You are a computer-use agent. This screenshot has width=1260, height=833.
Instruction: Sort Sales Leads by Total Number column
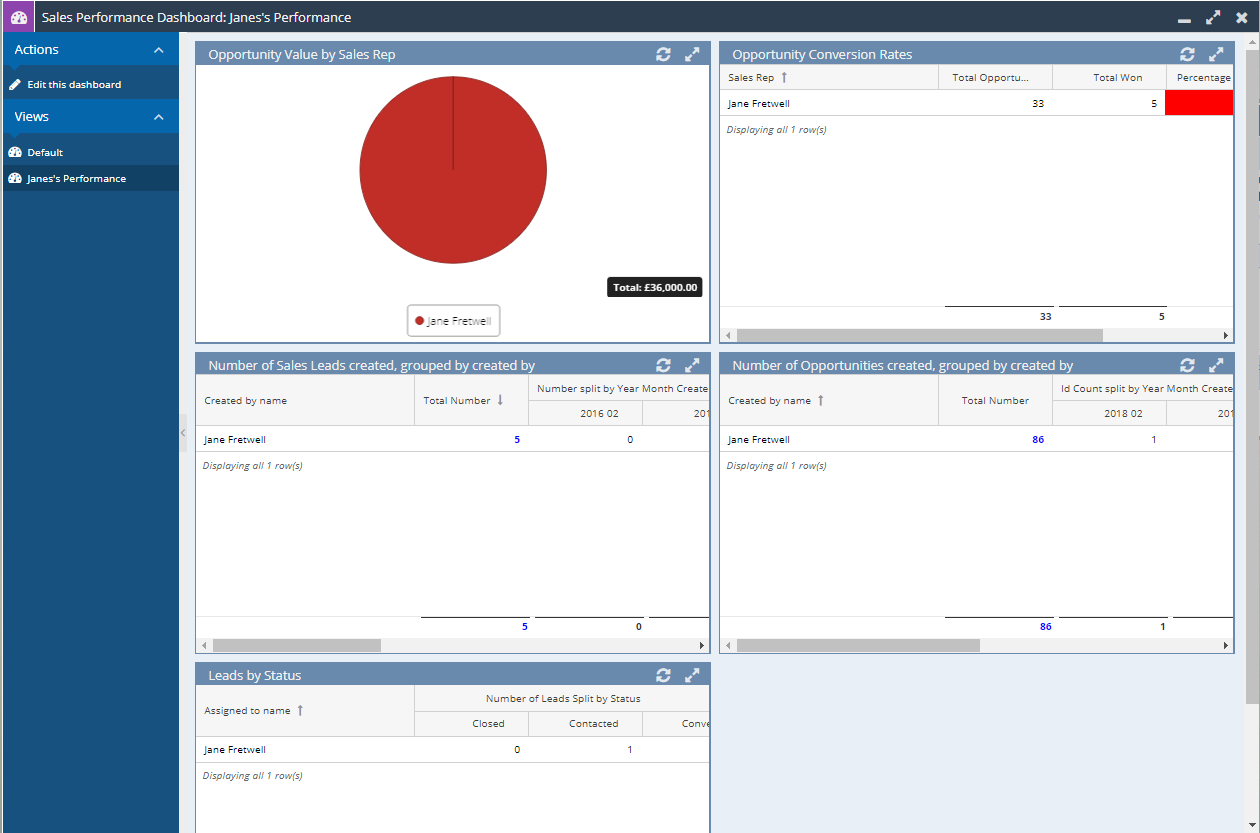[471, 400]
